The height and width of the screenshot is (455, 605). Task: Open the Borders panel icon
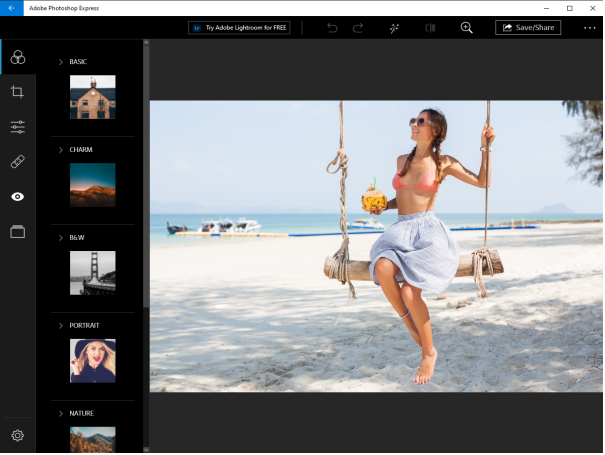click(x=17, y=231)
